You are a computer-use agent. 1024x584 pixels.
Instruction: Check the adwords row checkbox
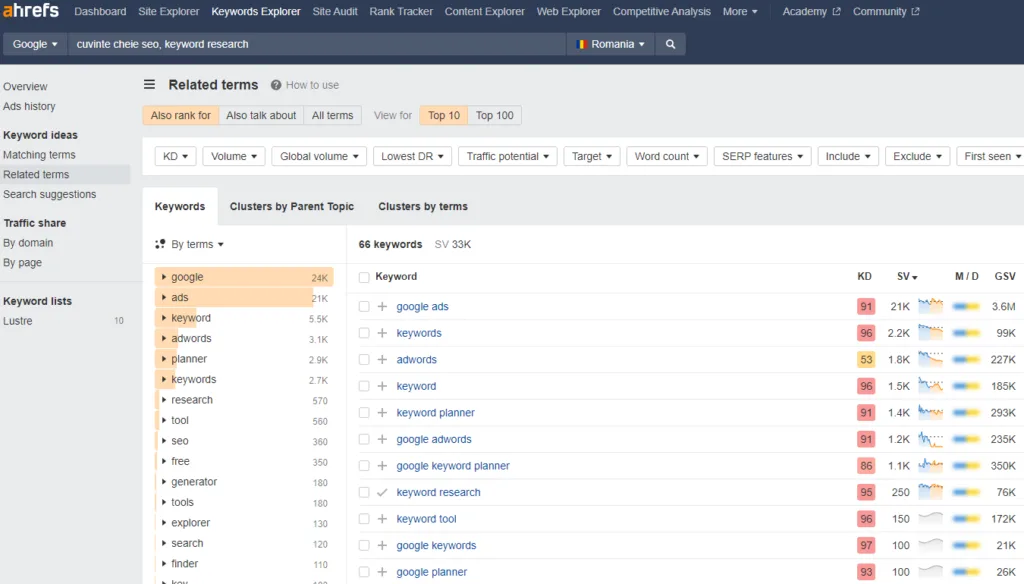coord(364,359)
